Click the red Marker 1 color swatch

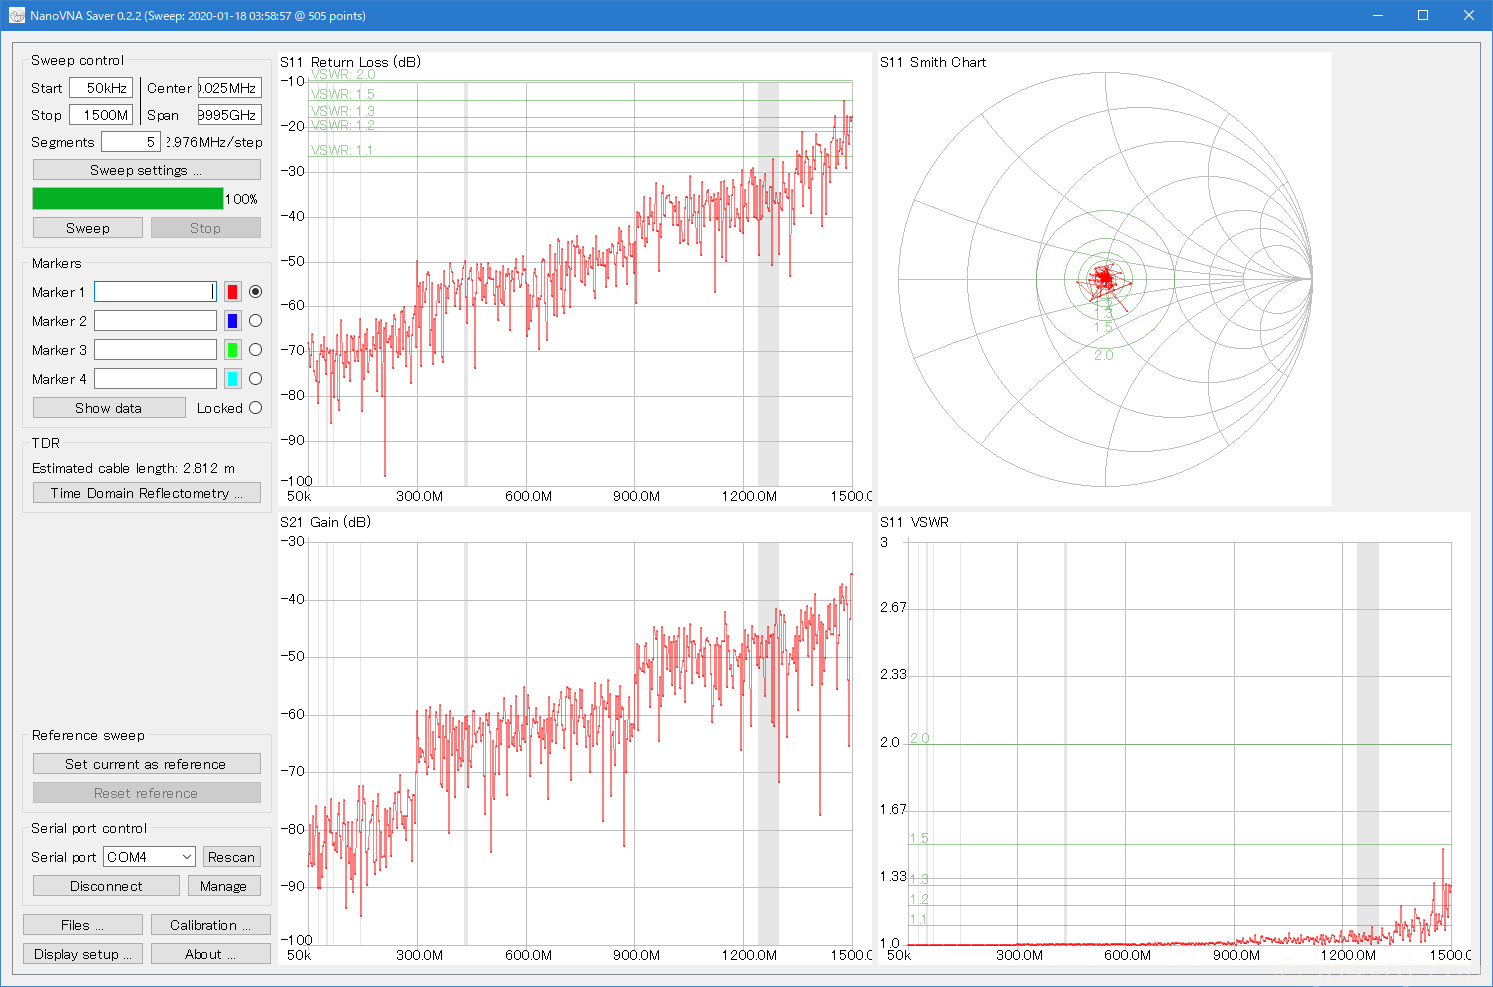pyautogui.click(x=232, y=292)
